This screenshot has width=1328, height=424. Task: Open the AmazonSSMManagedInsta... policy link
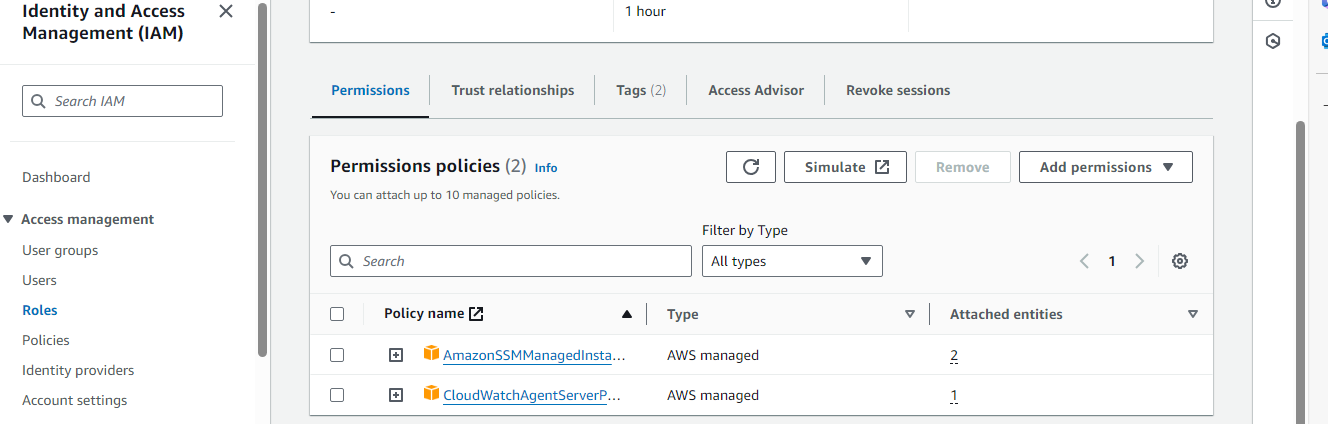(535, 355)
